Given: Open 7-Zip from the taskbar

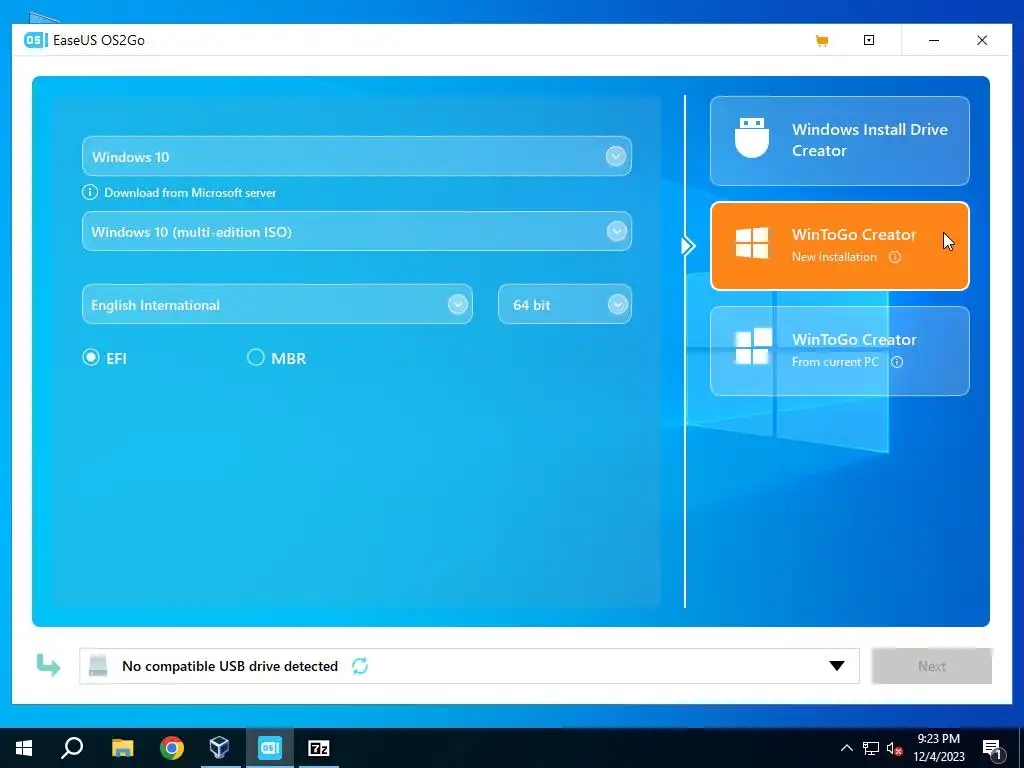Looking at the screenshot, I should coord(319,748).
